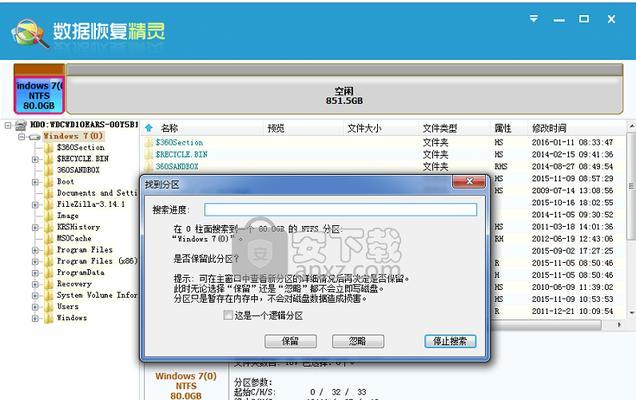Click the Recovery folder icon in the tree
The height and width of the screenshot is (400, 636).
click(49, 284)
